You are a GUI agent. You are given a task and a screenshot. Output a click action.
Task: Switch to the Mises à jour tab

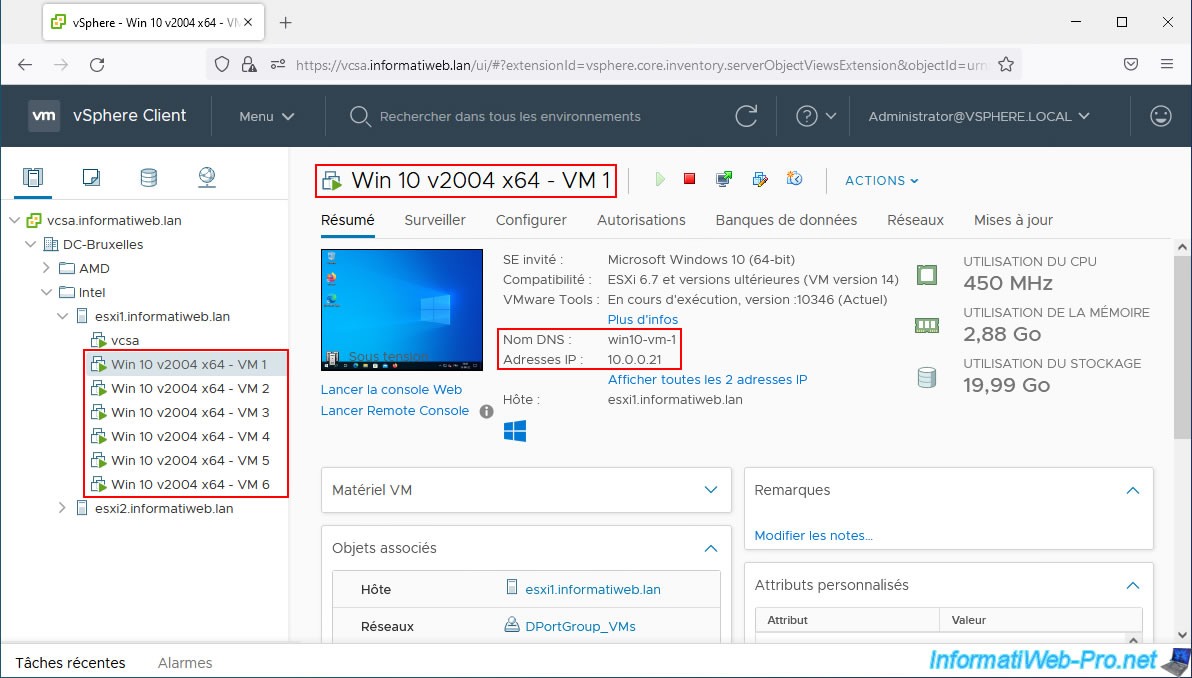point(1013,220)
